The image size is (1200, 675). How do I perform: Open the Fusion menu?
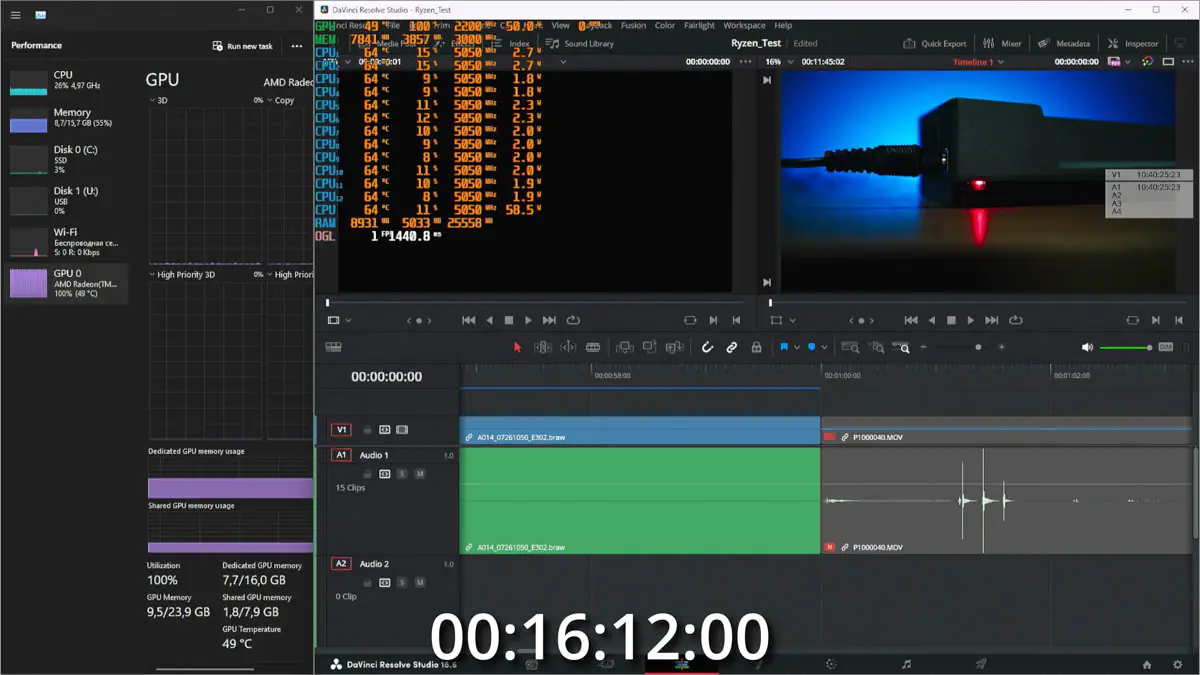[633, 25]
